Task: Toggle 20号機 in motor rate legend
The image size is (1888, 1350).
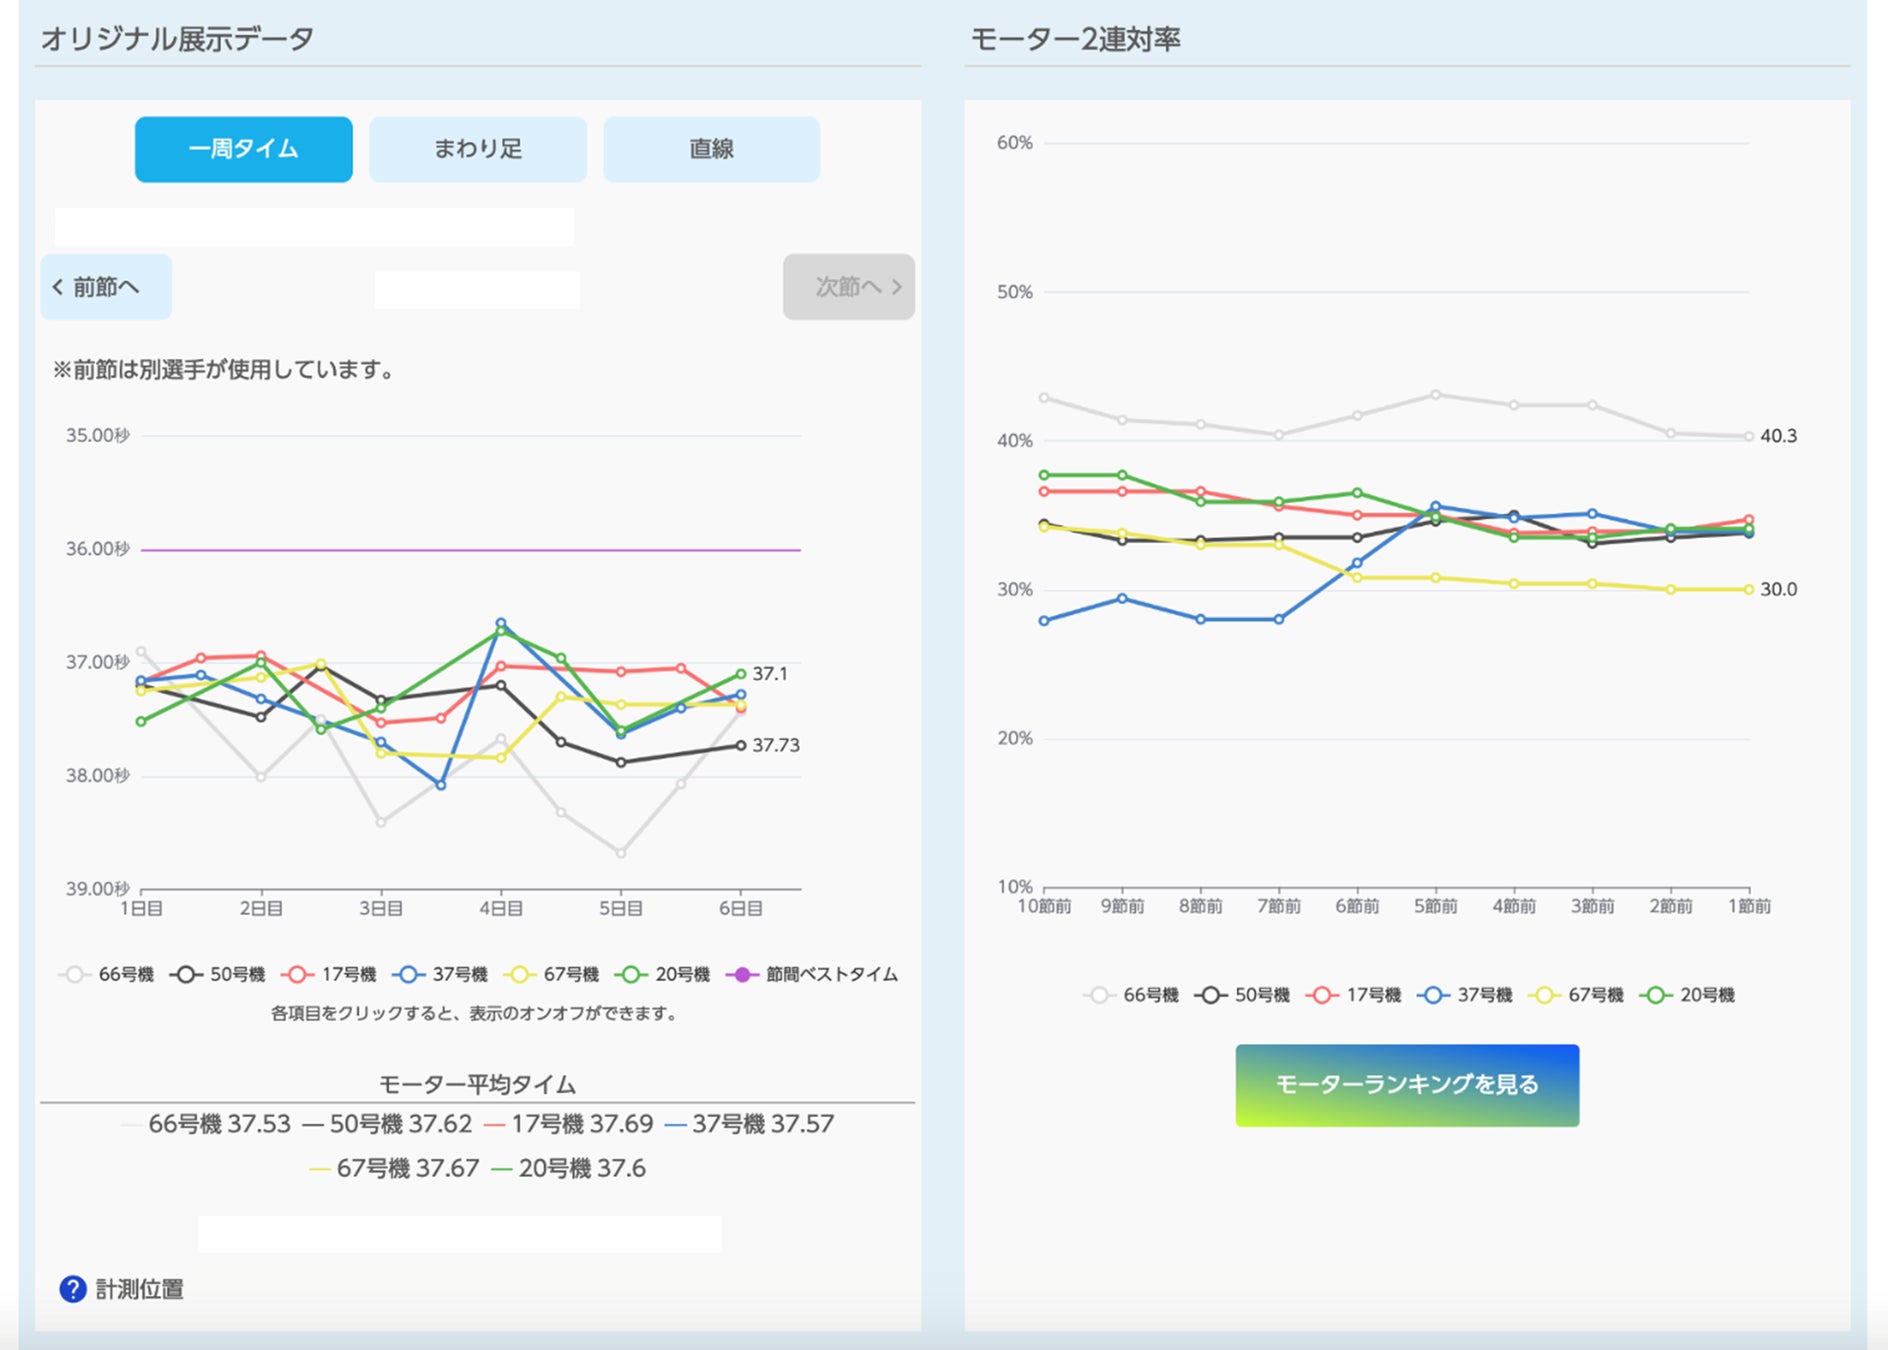Action: 1687,995
